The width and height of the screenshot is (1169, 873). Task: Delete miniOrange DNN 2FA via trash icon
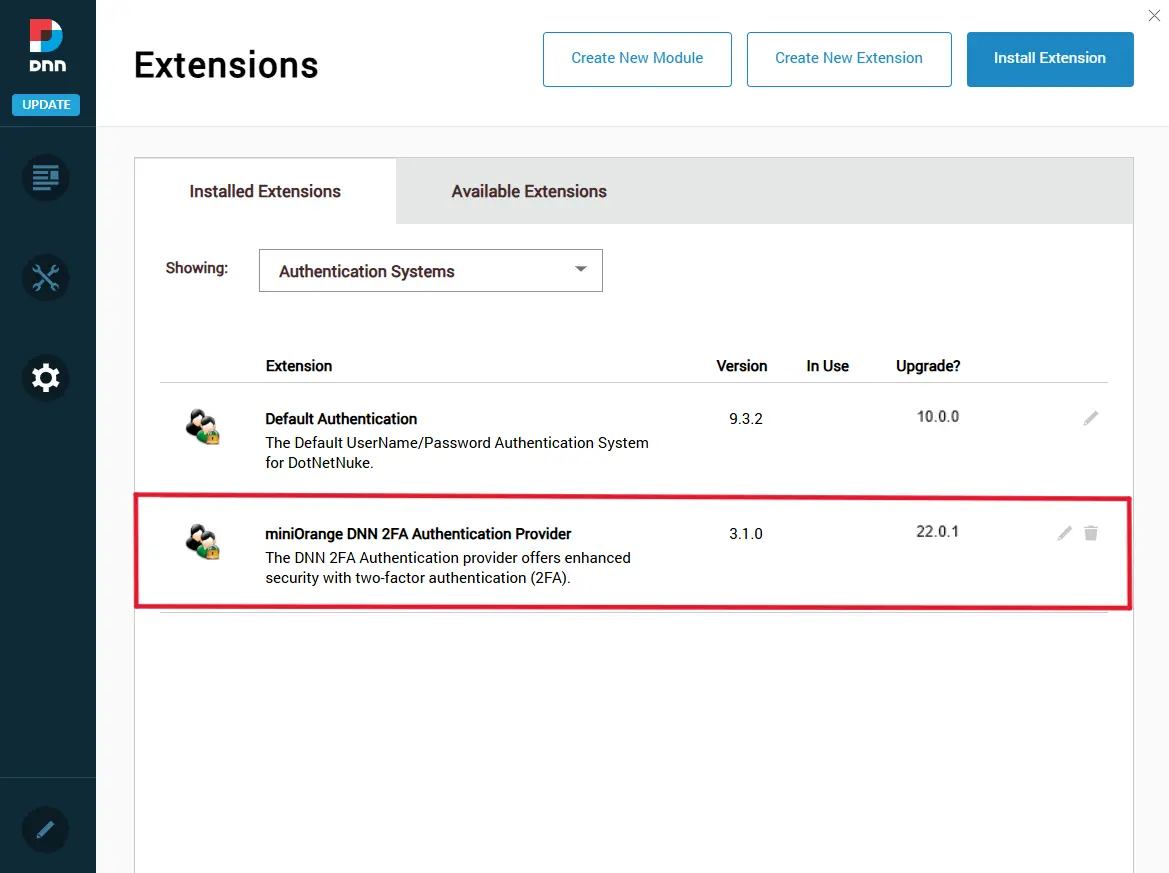click(1091, 532)
